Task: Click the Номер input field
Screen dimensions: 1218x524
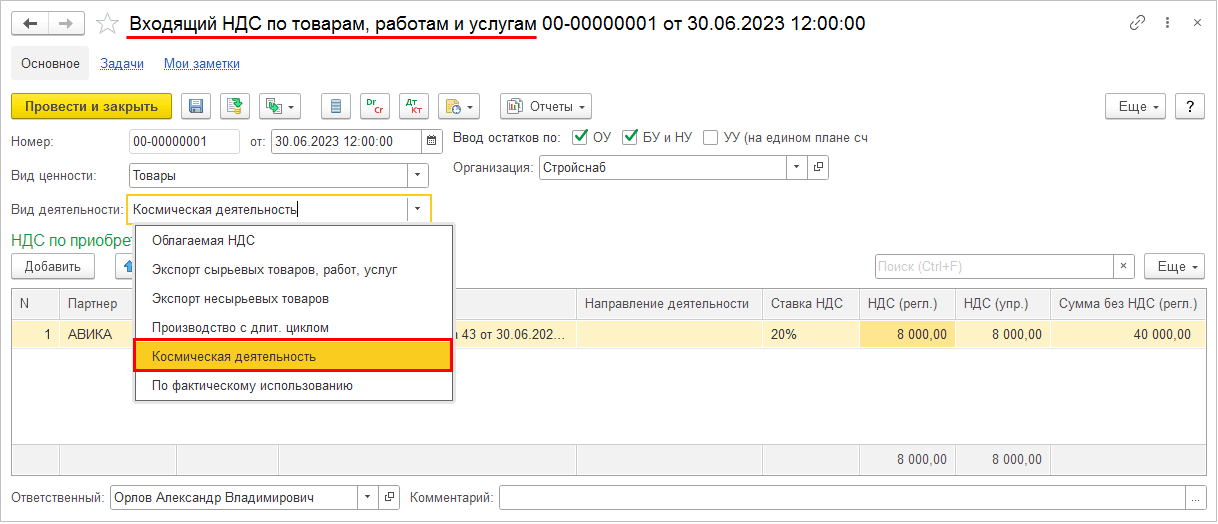Action: tap(185, 141)
